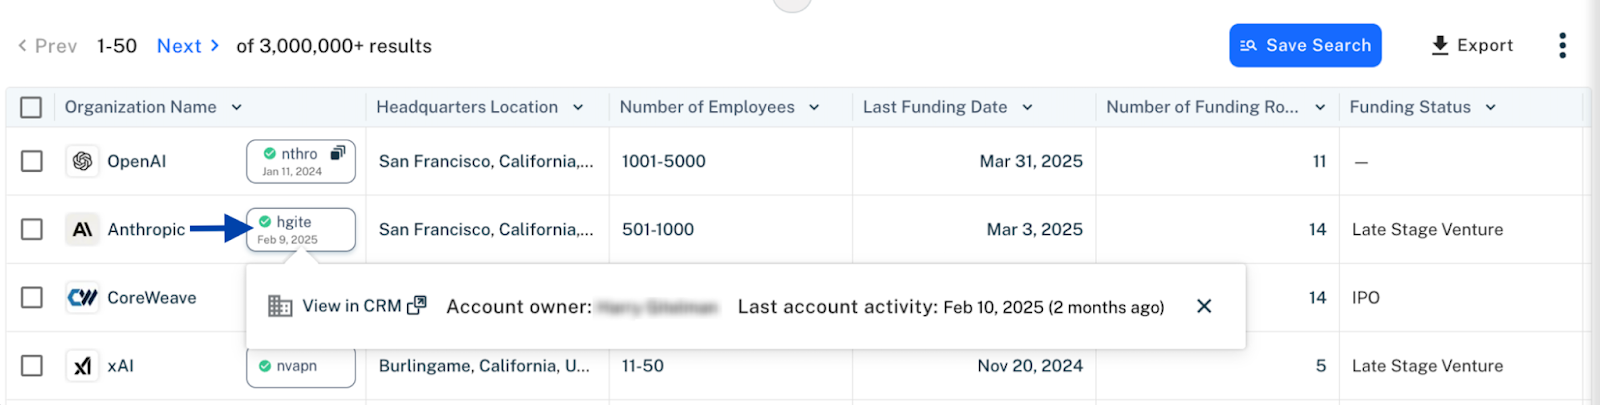Click the xAI nvapn CRM badge
Screen dimensions: 1600x405
pyautogui.click(x=301, y=367)
